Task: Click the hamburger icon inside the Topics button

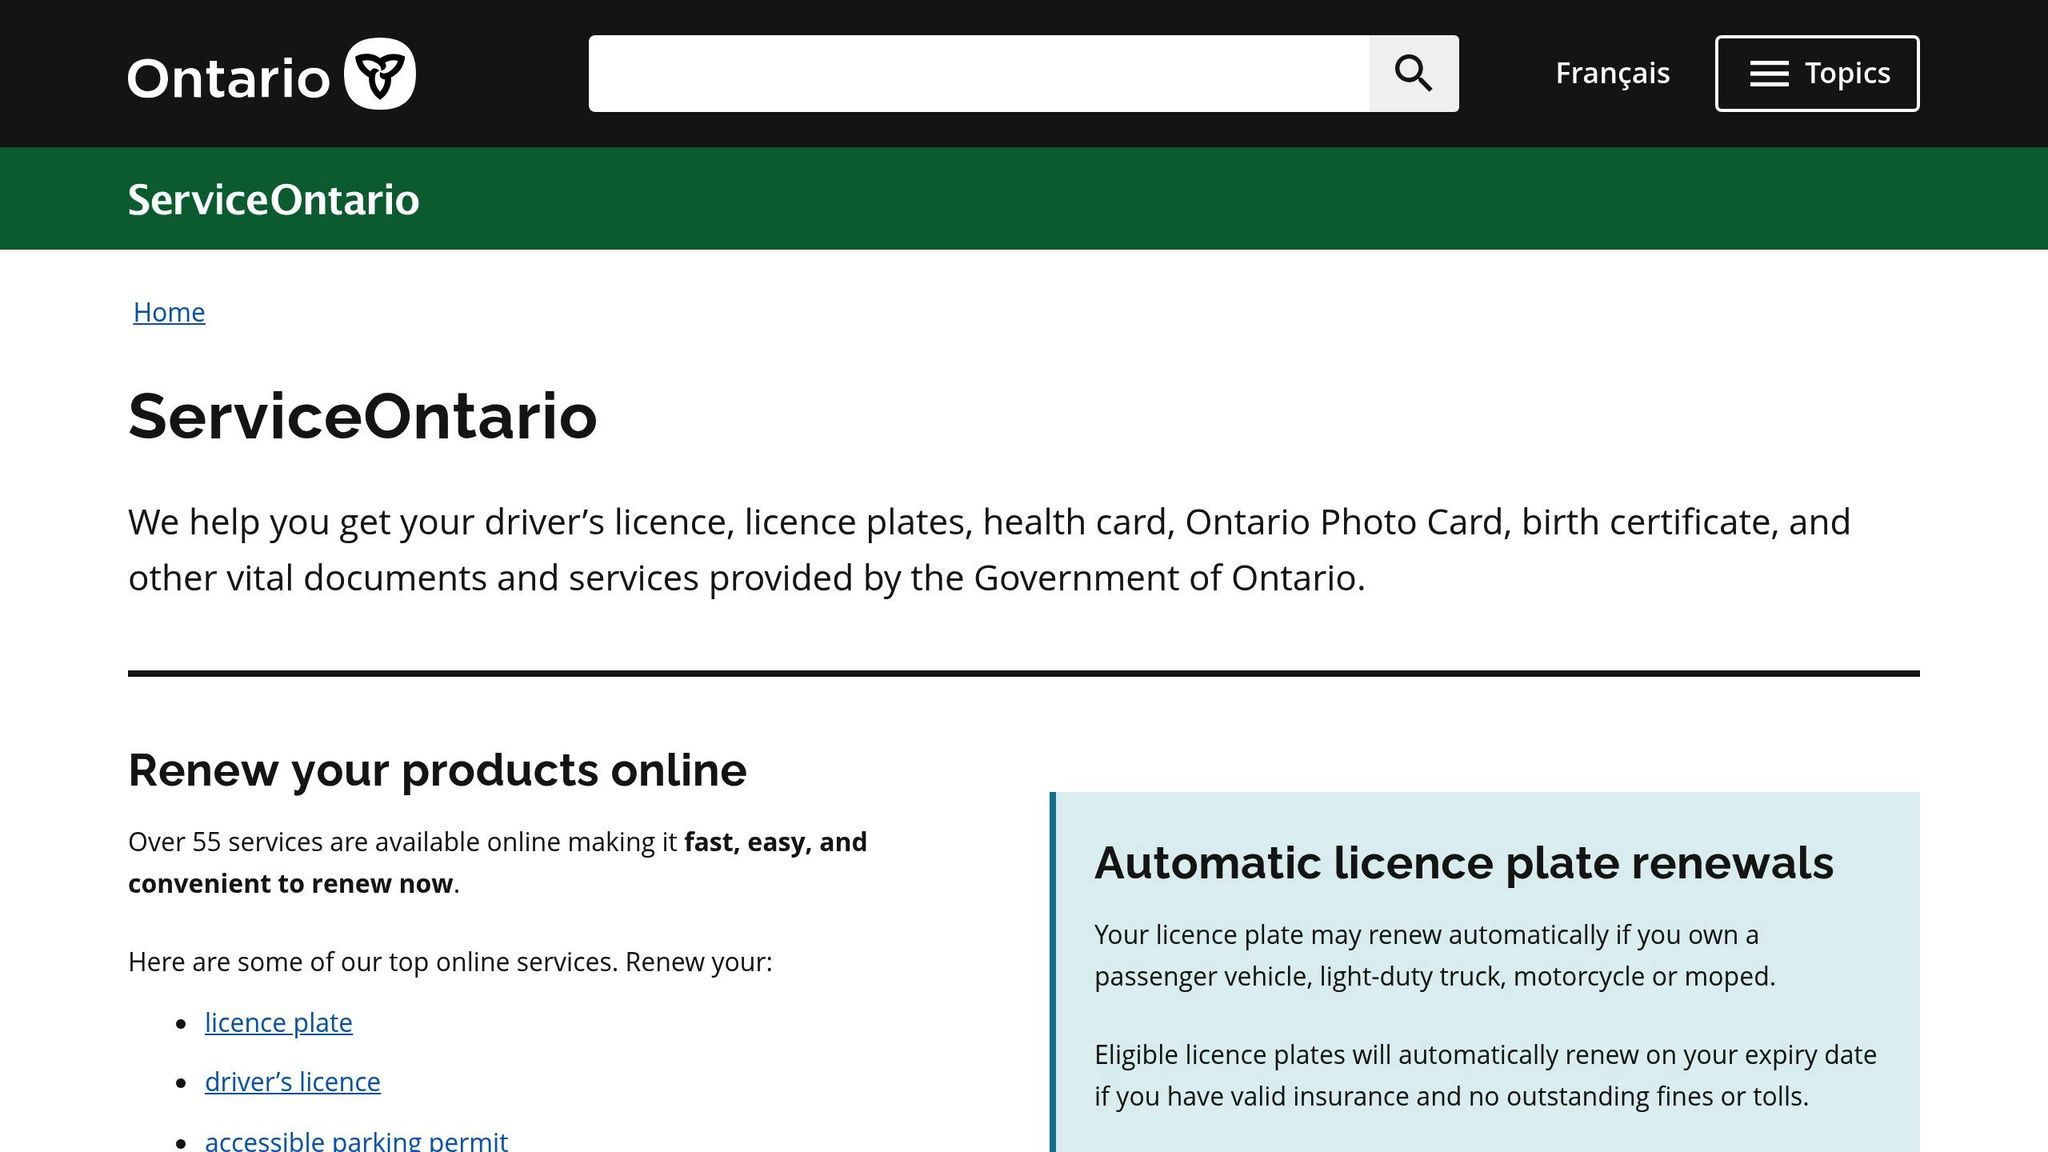Action: pyautogui.click(x=1768, y=73)
